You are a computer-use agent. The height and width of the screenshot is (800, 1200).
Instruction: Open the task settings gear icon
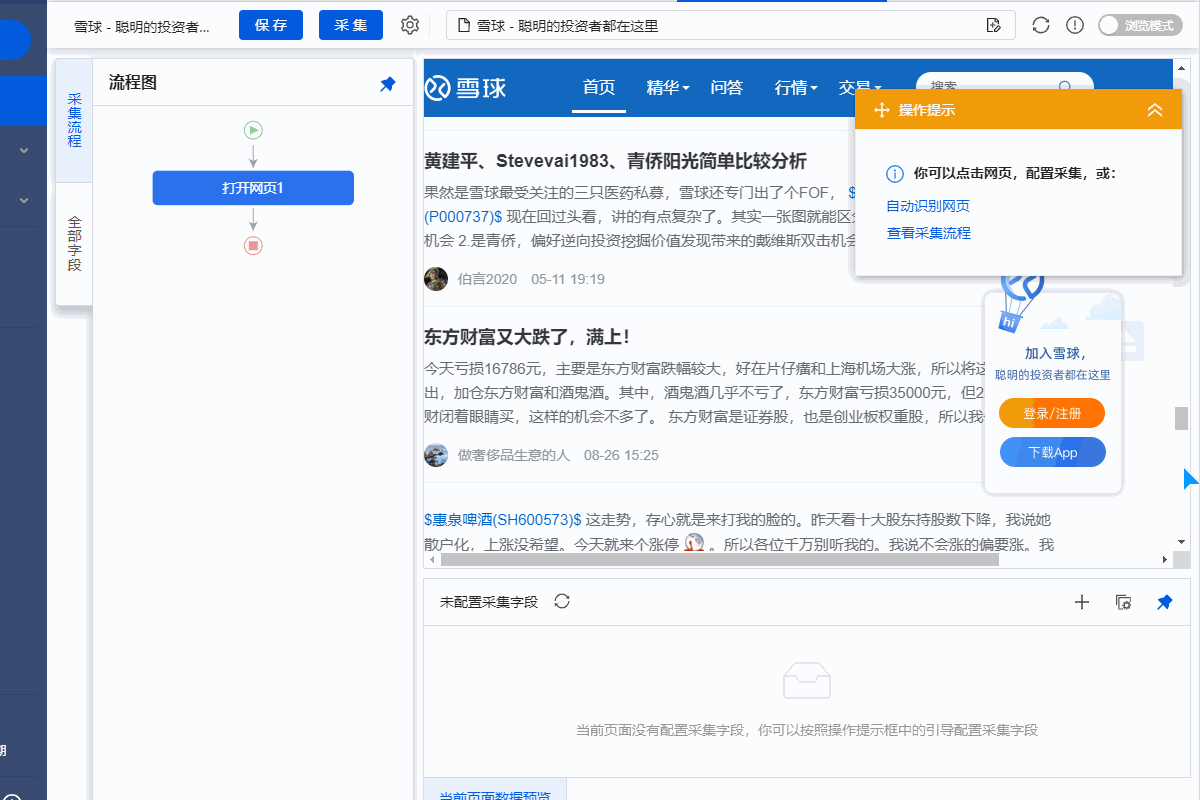coord(409,26)
